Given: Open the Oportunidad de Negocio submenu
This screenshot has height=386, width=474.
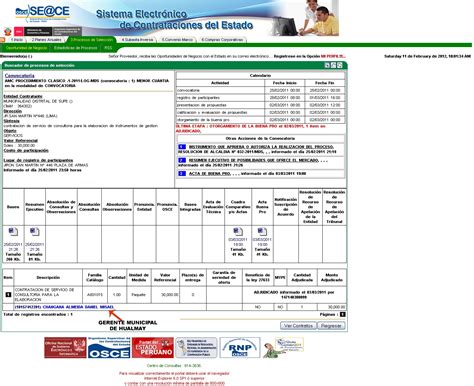Looking at the screenshot, I should (x=27, y=48).
